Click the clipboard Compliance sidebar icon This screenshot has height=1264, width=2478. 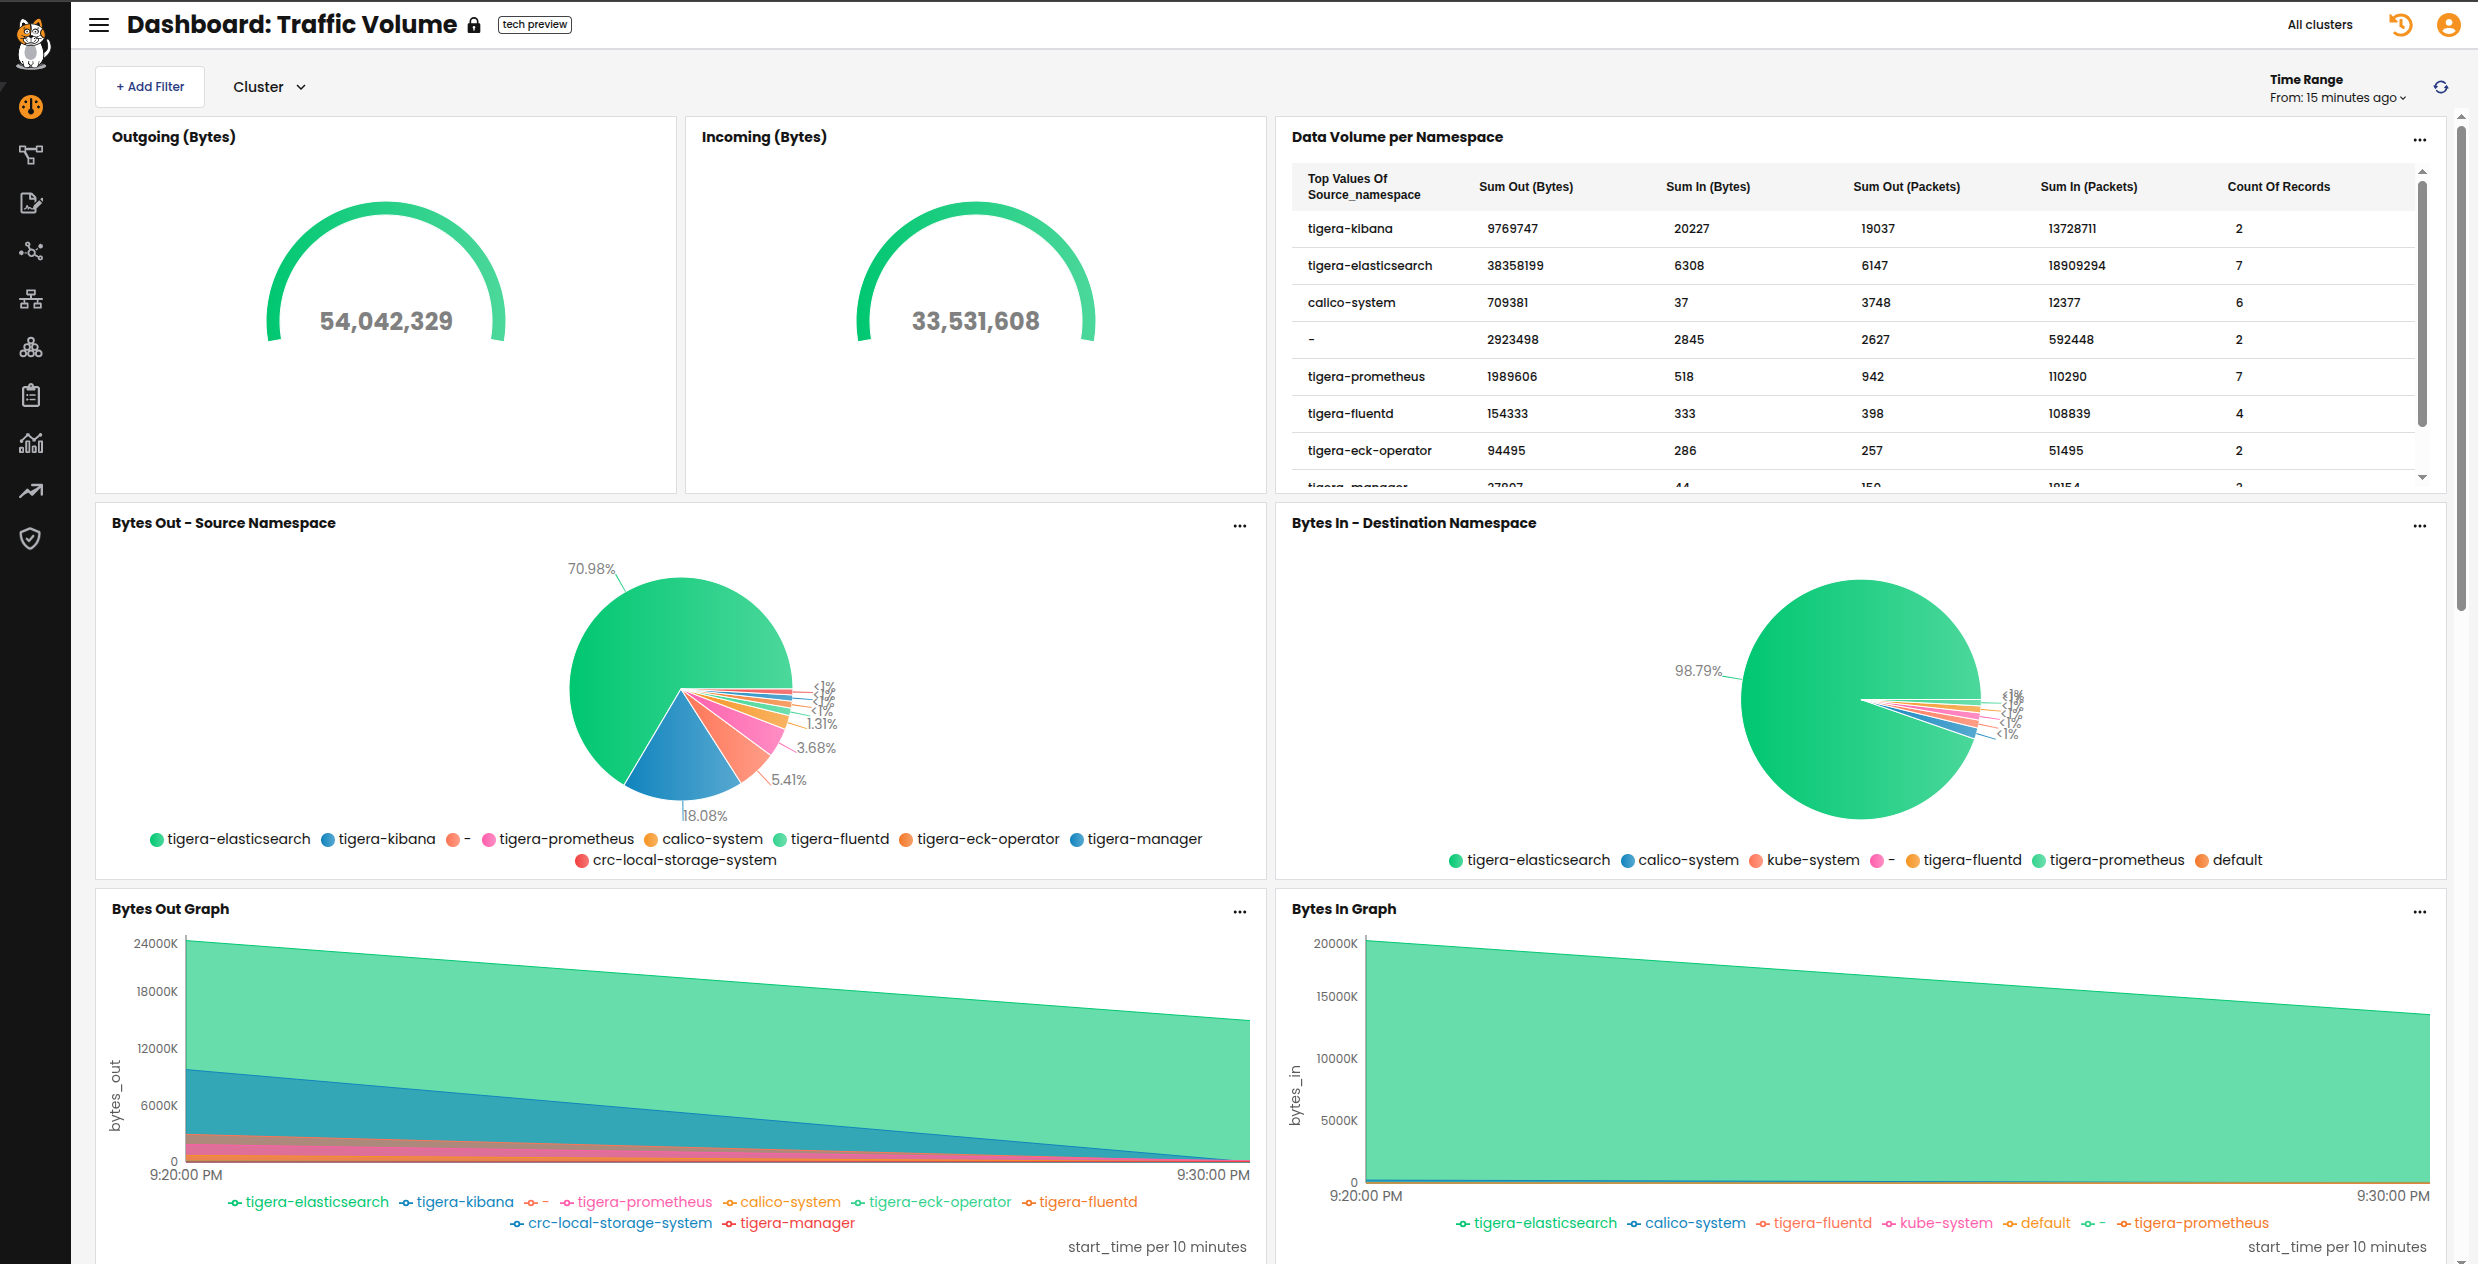pos(31,395)
